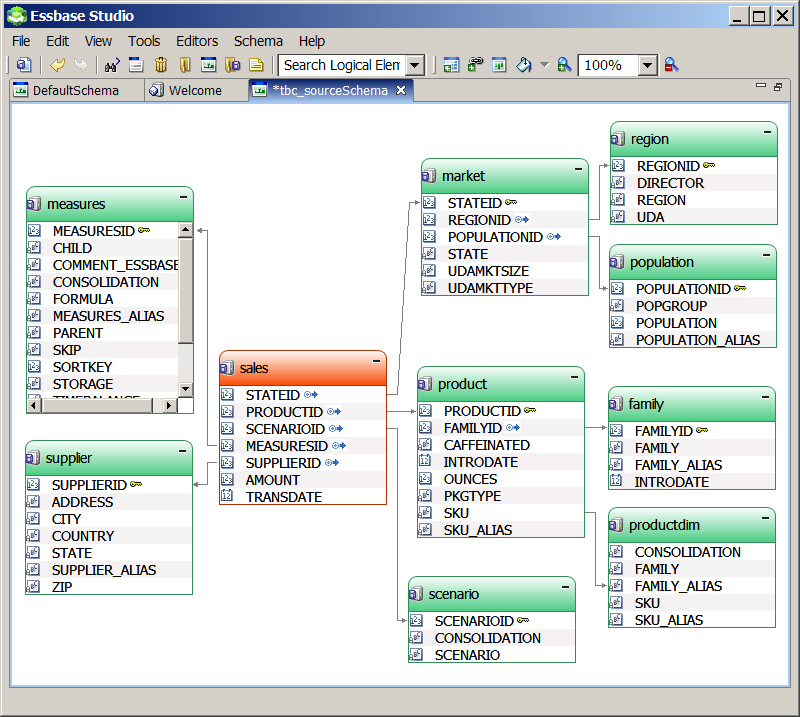
Task: Click the zoom out red magnifier icon
Action: coord(671,65)
